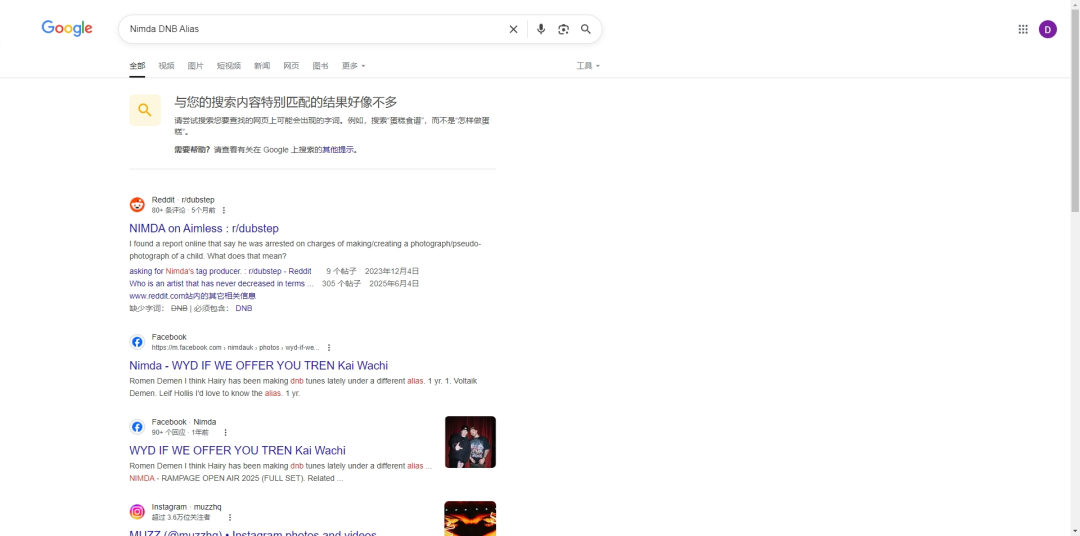This screenshot has width=1080, height=536.
Task: Click the Instagram favicon icon
Action: pos(137,511)
